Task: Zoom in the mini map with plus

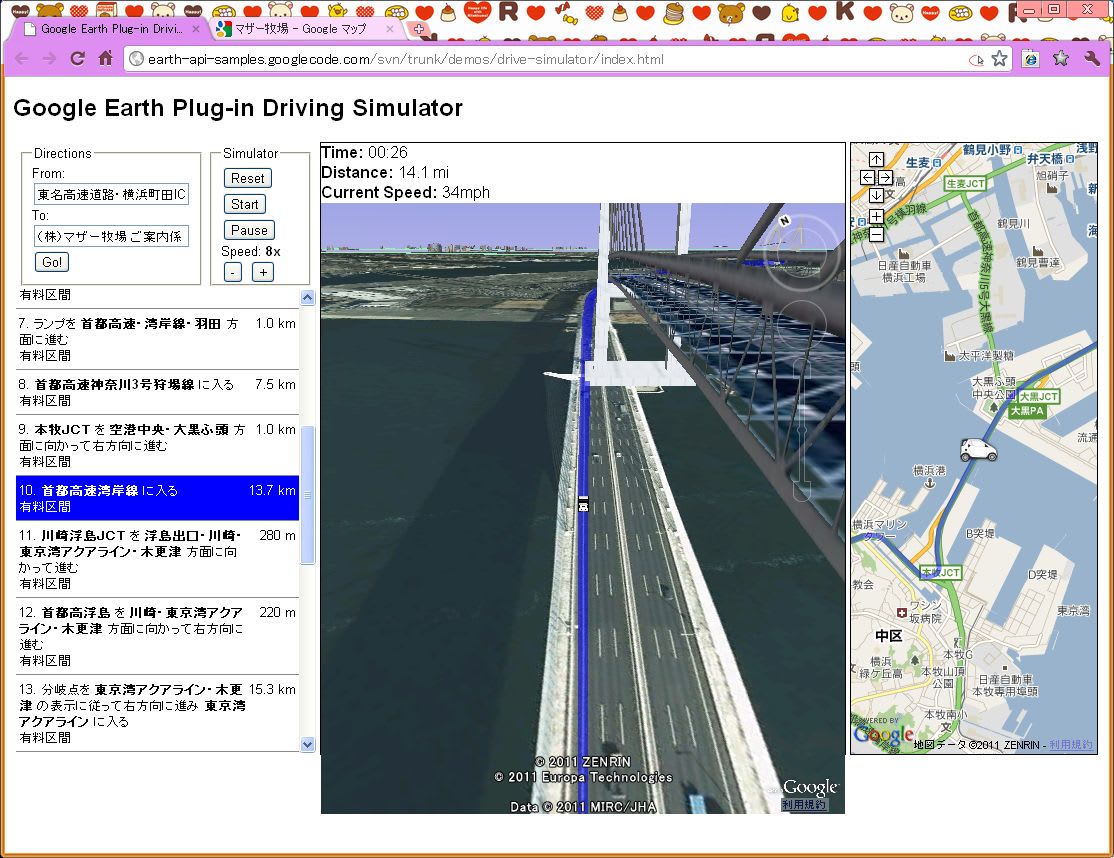Action: 876,216
